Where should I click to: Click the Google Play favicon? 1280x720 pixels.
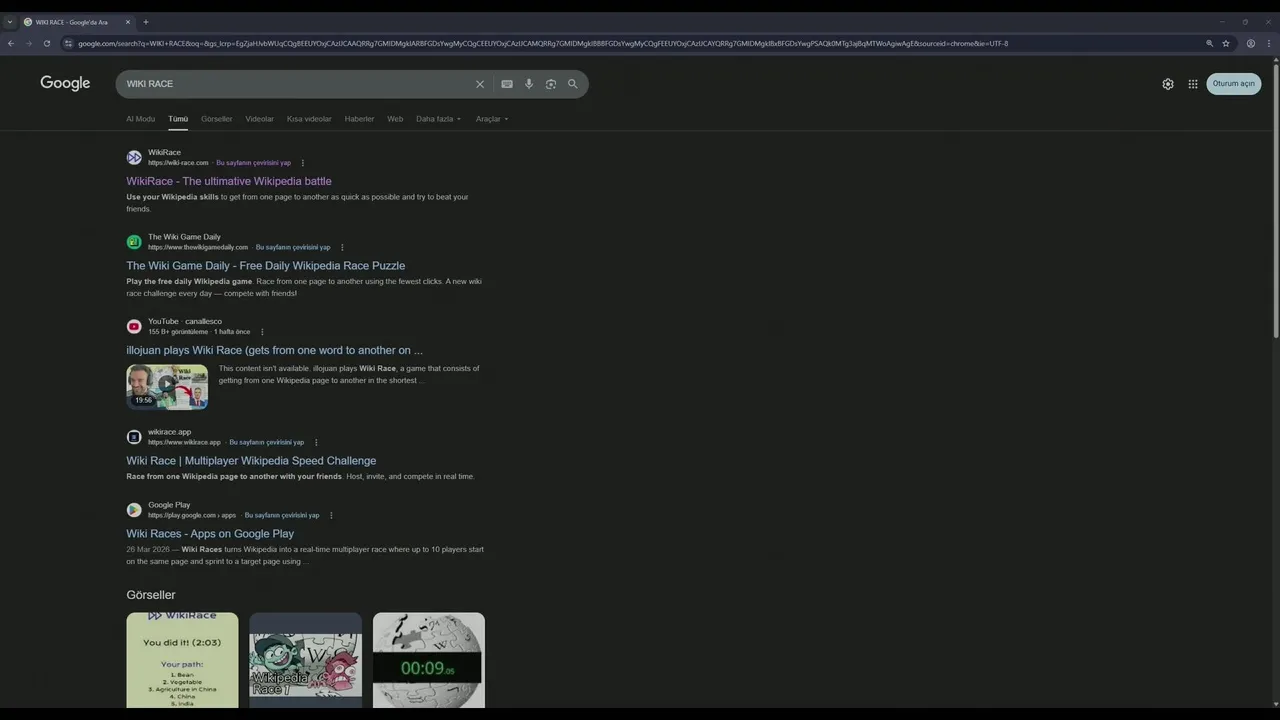pos(134,510)
